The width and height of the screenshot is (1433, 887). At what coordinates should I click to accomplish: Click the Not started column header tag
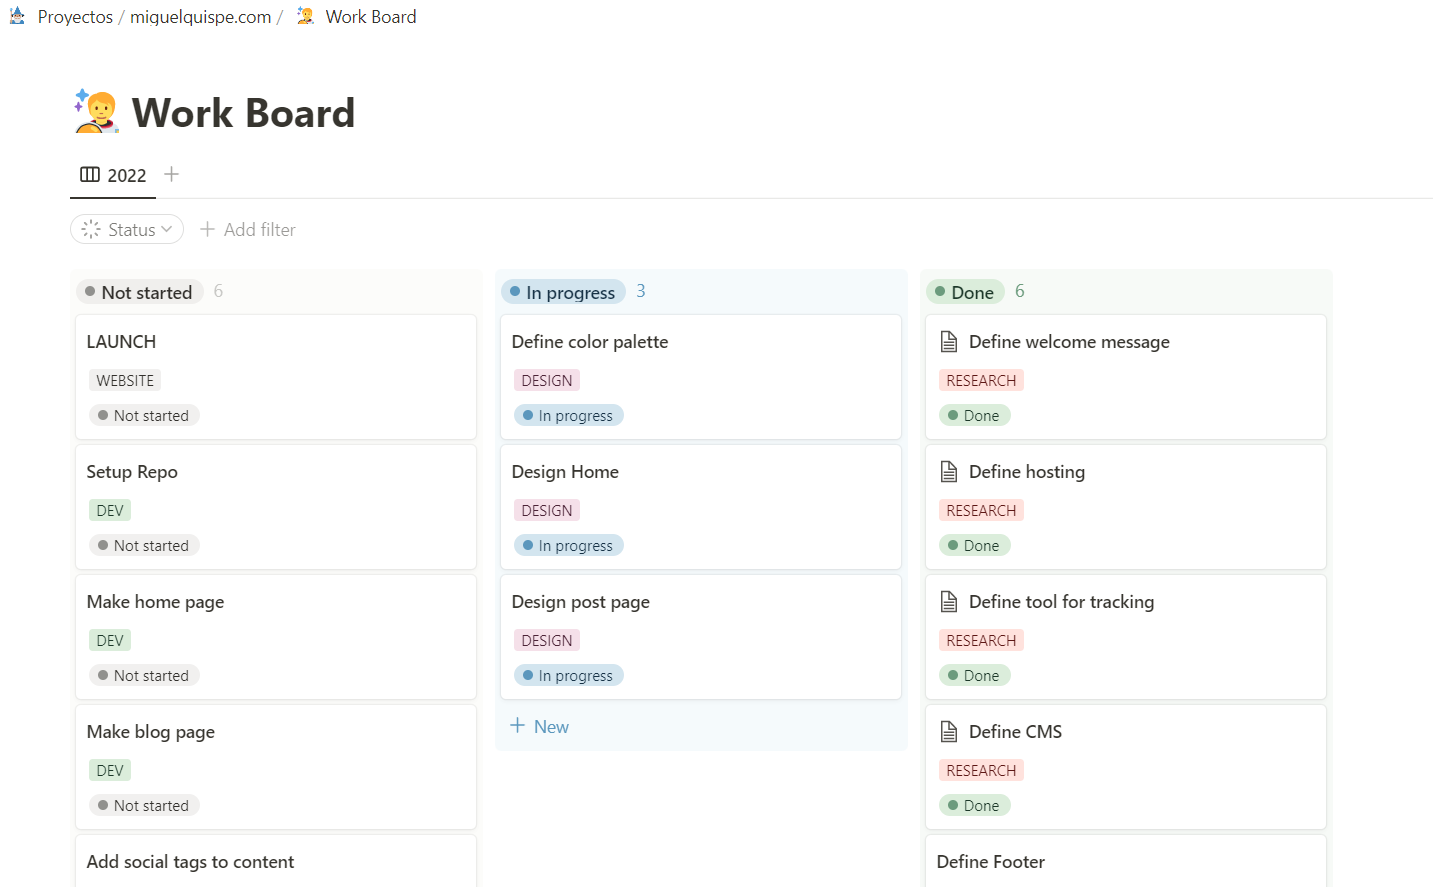click(x=140, y=292)
